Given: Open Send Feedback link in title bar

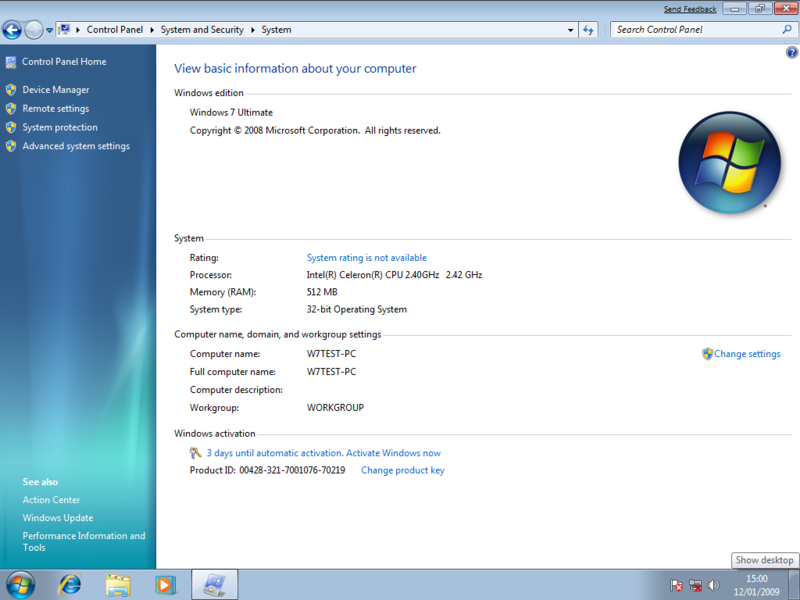Looking at the screenshot, I should click(x=690, y=9).
